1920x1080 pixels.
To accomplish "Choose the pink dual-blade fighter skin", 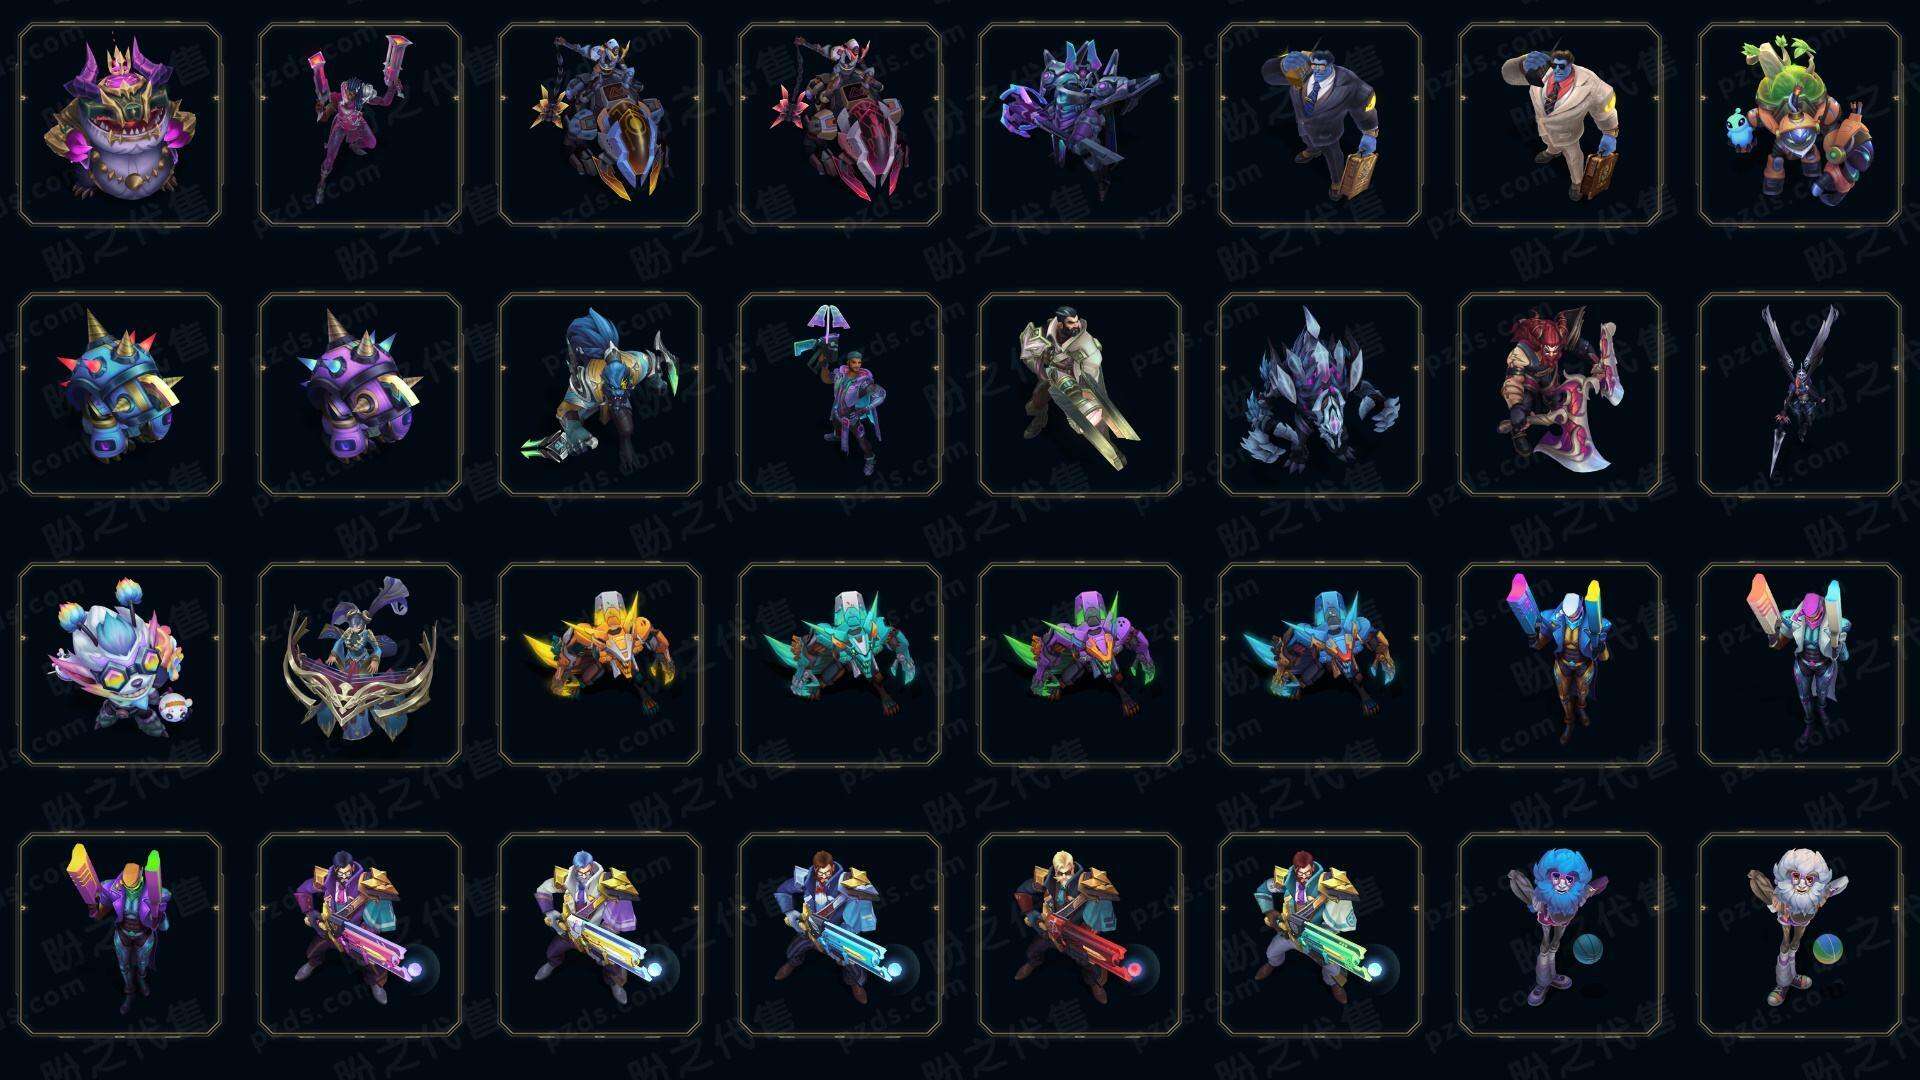I will pyautogui.click(x=360, y=125).
